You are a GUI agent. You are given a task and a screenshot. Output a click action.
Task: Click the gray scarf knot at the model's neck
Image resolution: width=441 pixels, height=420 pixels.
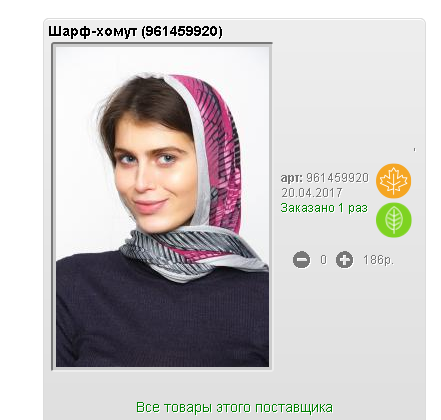(193, 253)
